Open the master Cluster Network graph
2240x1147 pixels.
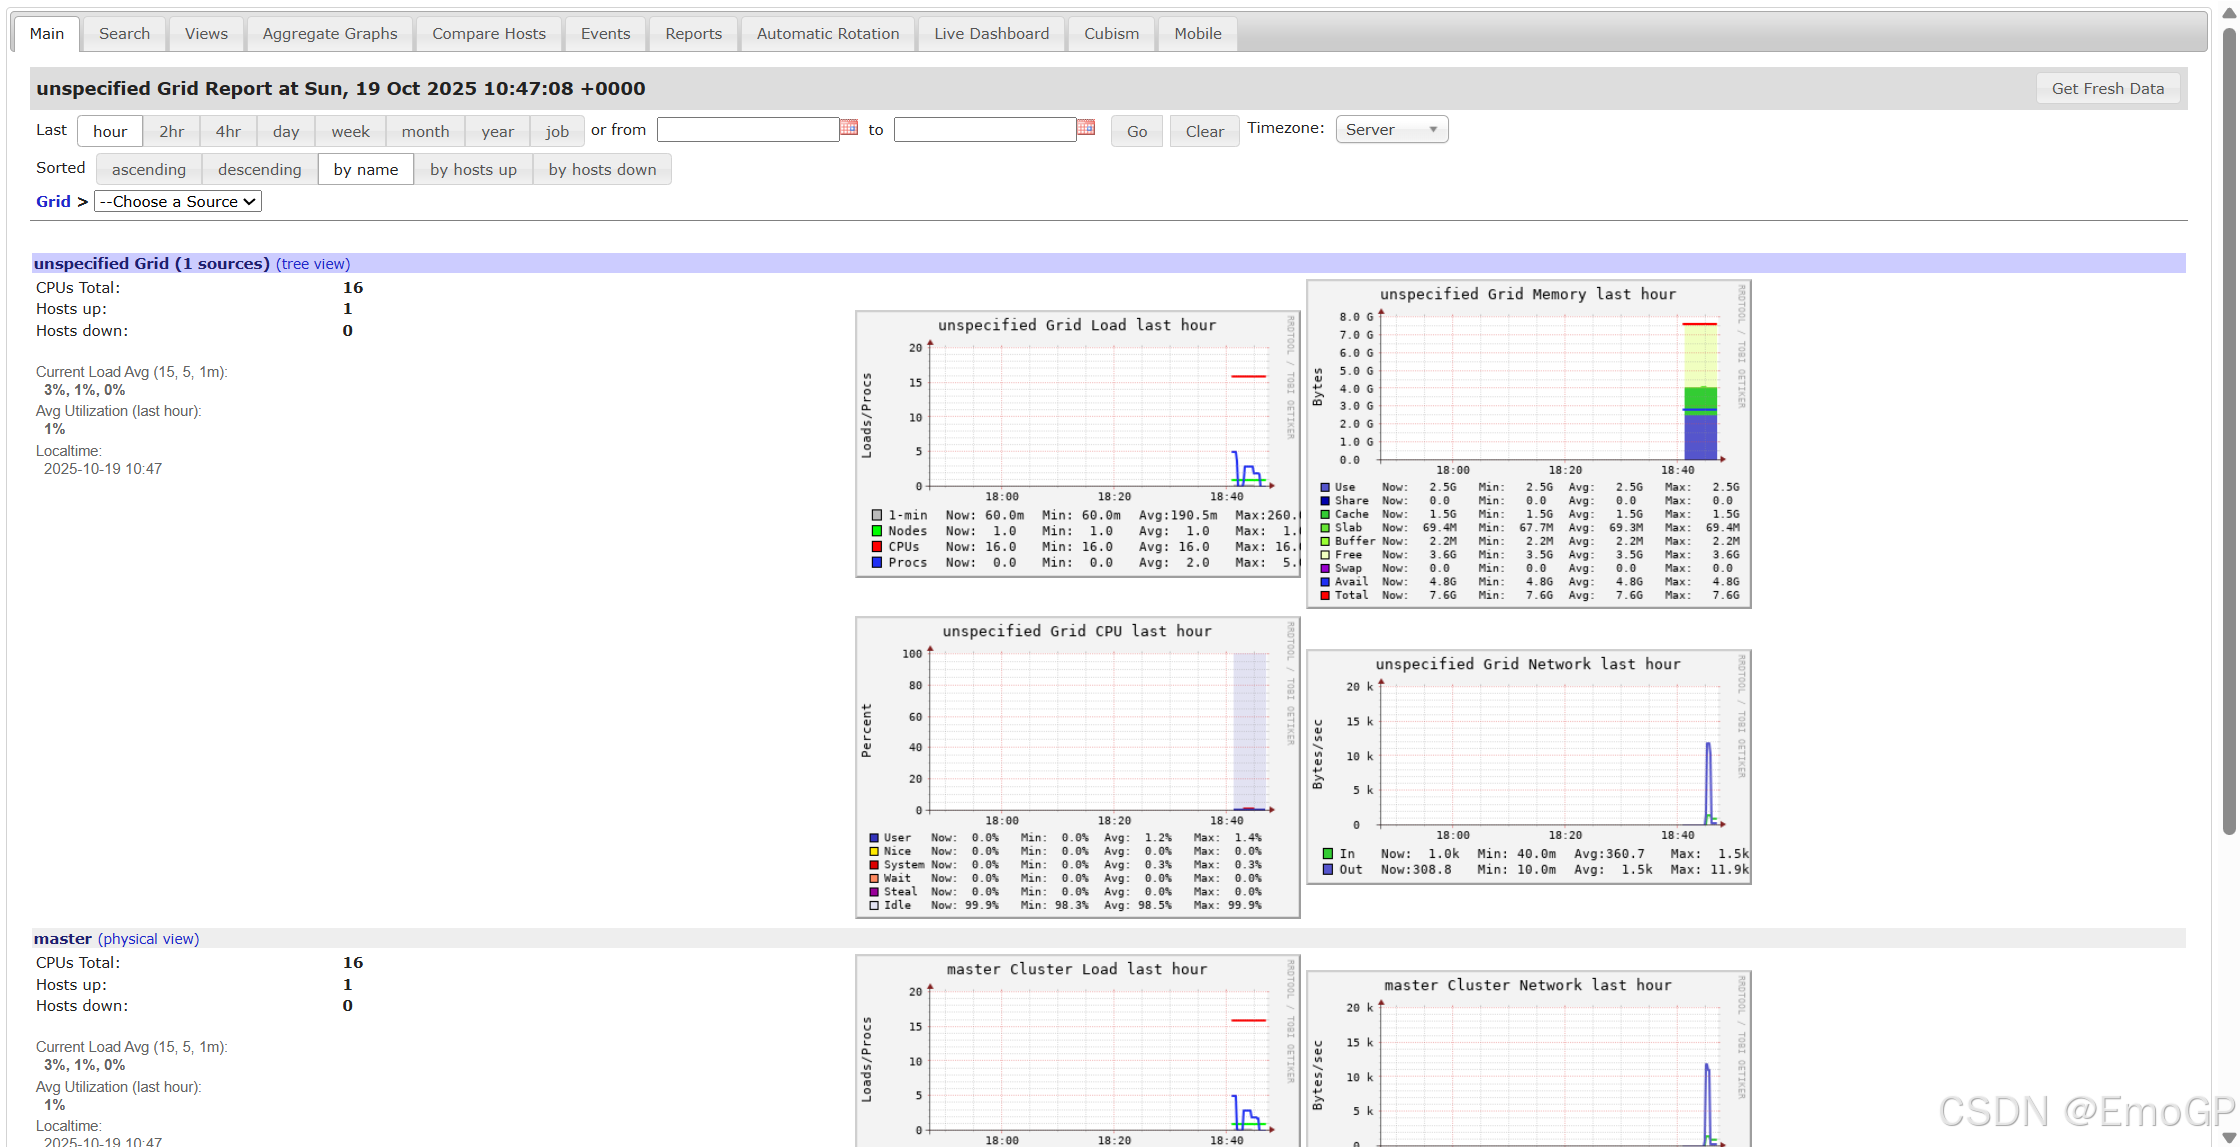pos(1528,1058)
